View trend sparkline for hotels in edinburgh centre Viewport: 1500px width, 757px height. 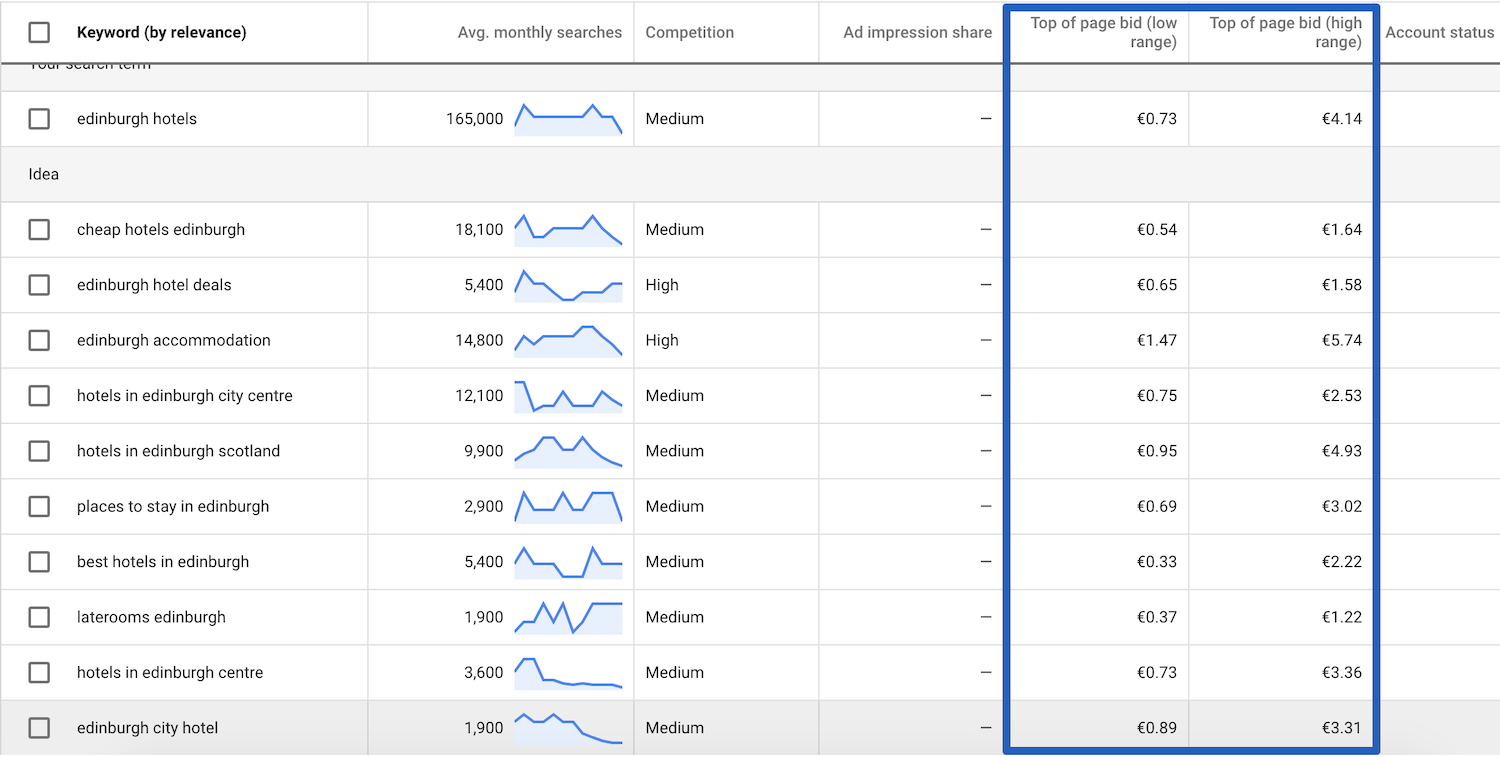click(x=568, y=673)
